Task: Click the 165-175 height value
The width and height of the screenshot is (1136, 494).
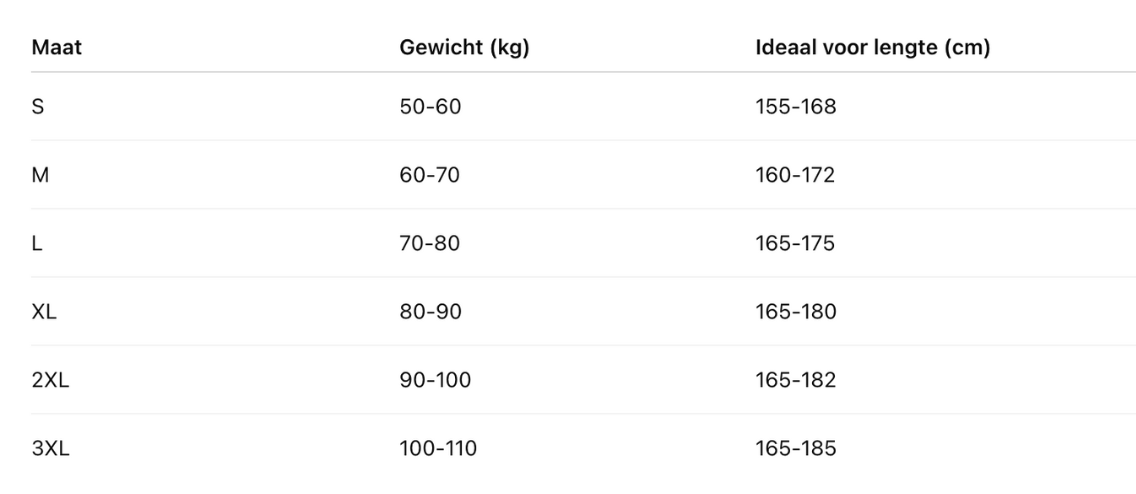Action: [x=795, y=243]
